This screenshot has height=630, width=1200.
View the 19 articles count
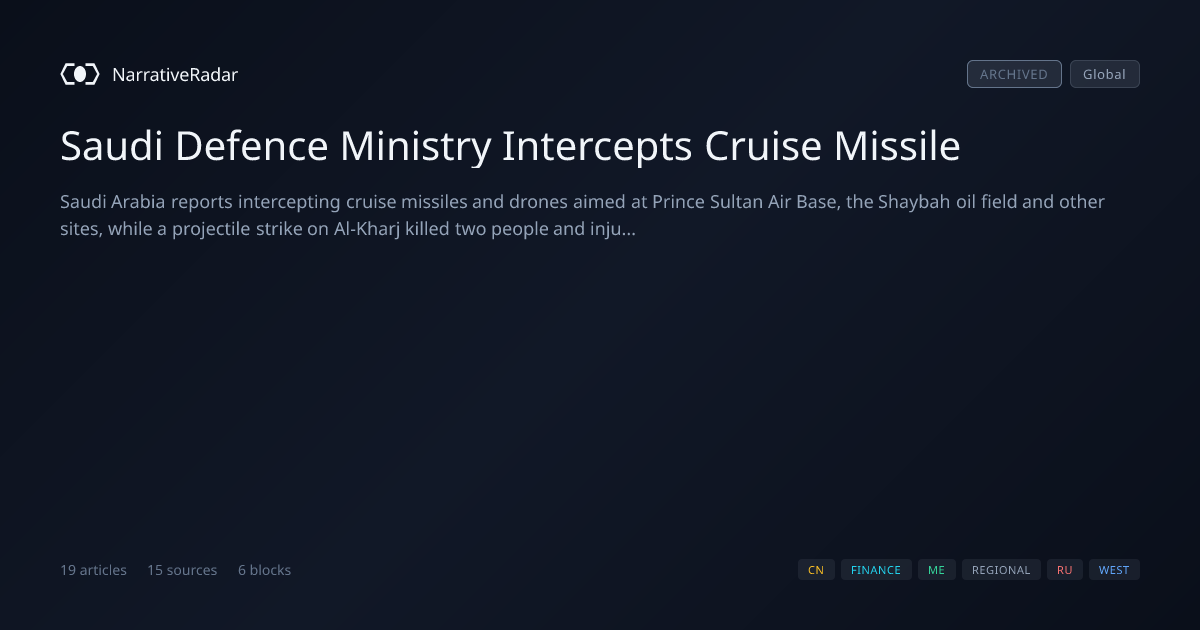click(x=93, y=570)
